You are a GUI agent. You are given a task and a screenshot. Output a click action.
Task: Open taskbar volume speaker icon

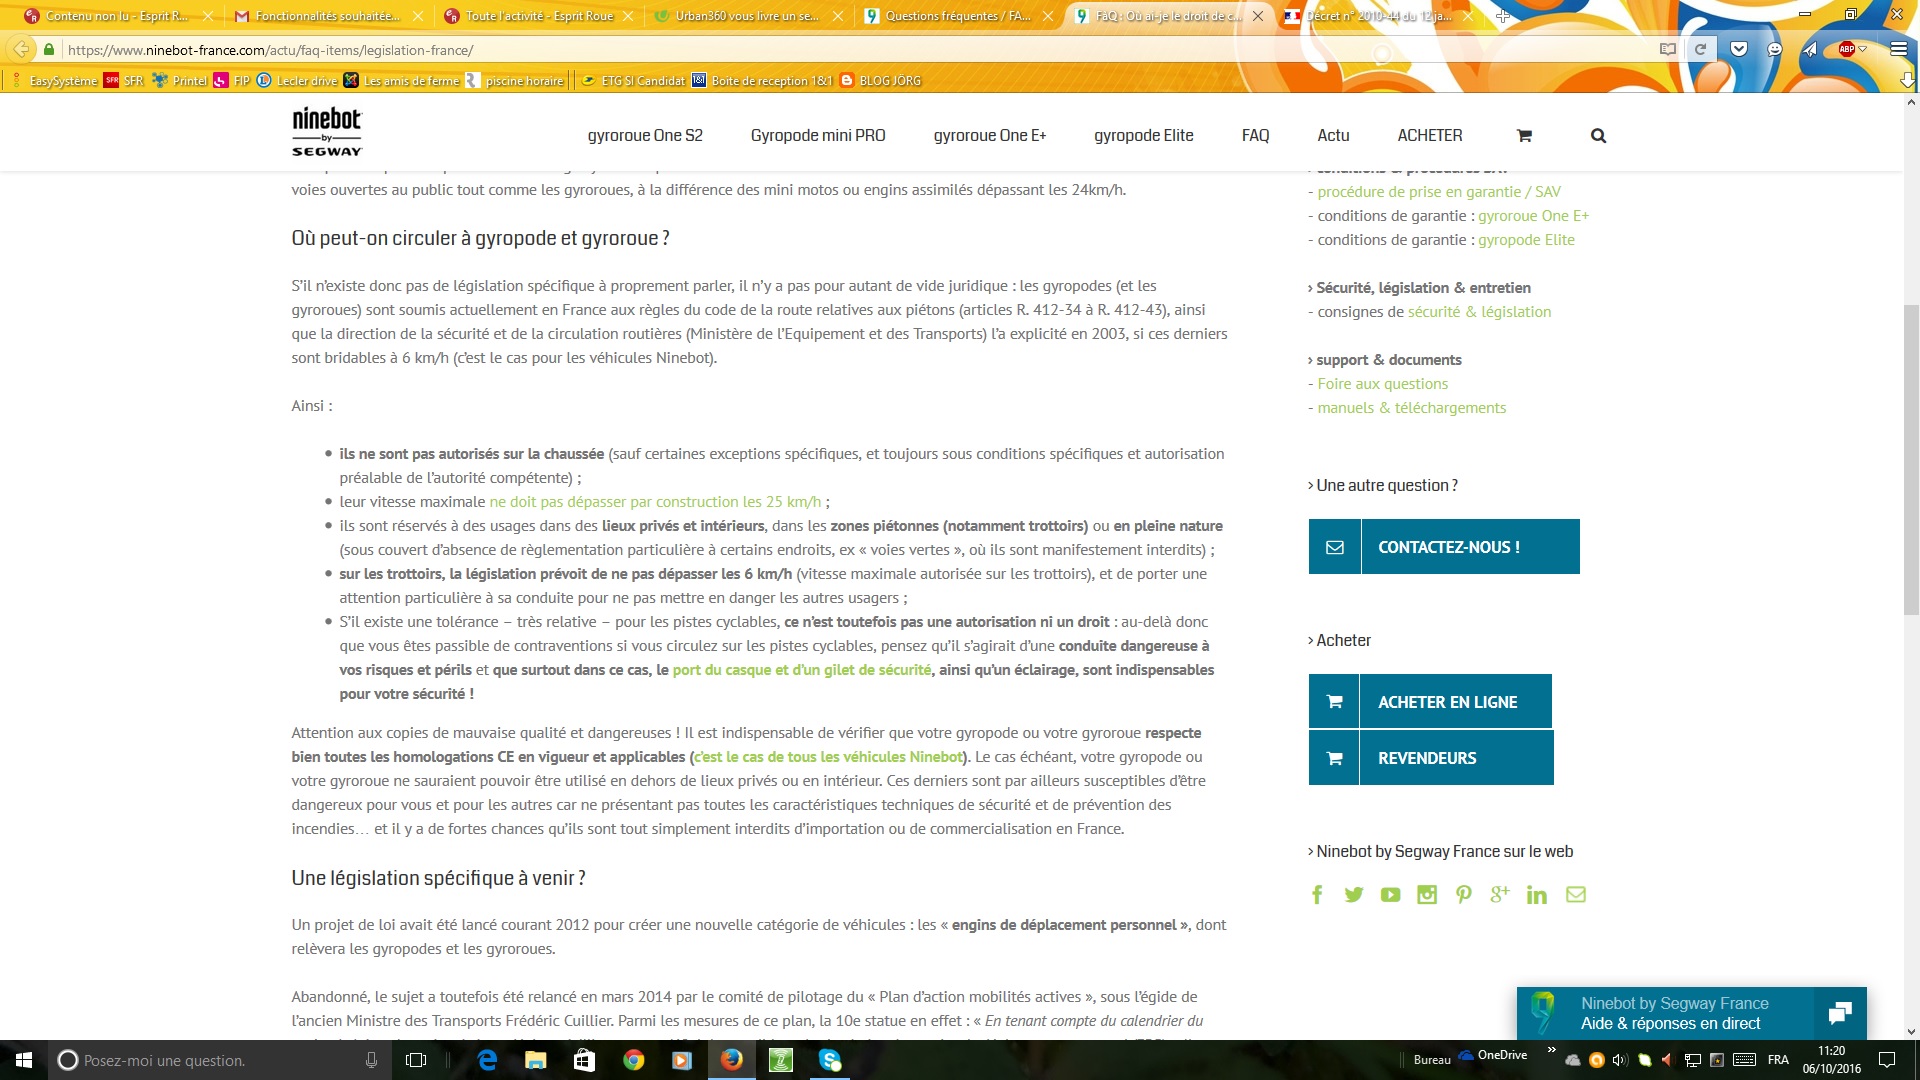tap(1620, 1060)
